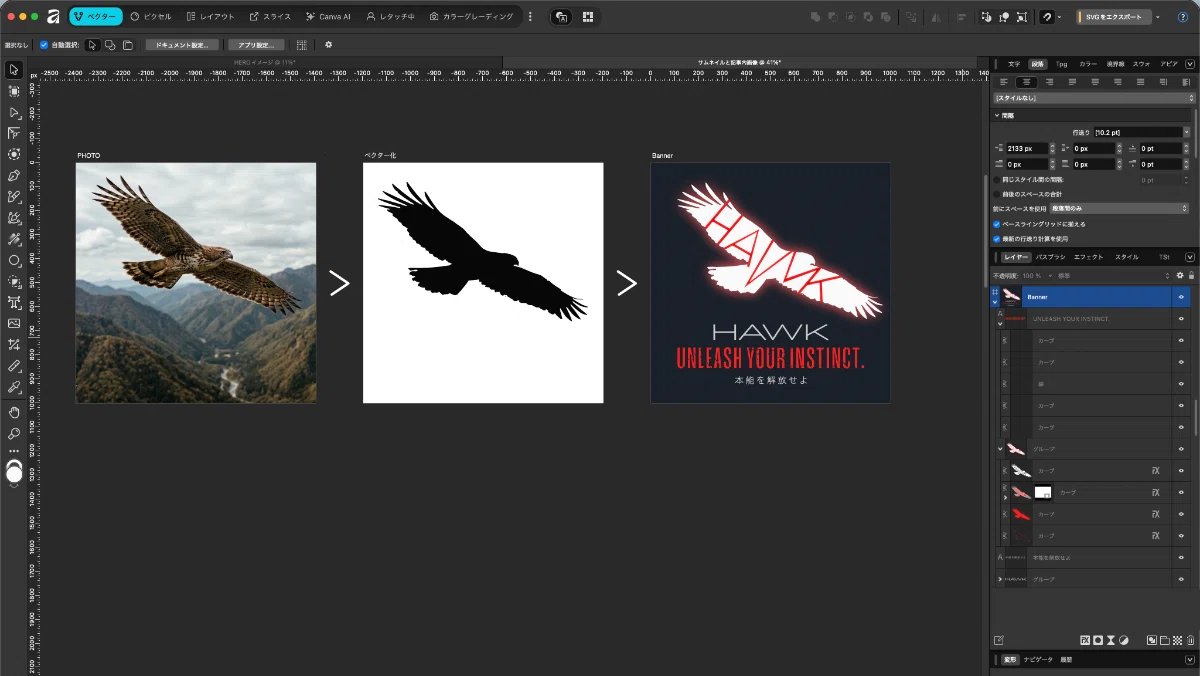Collapse the 間隔 section
Image resolution: width=1200 pixels, height=676 pixels.
coord(997,116)
